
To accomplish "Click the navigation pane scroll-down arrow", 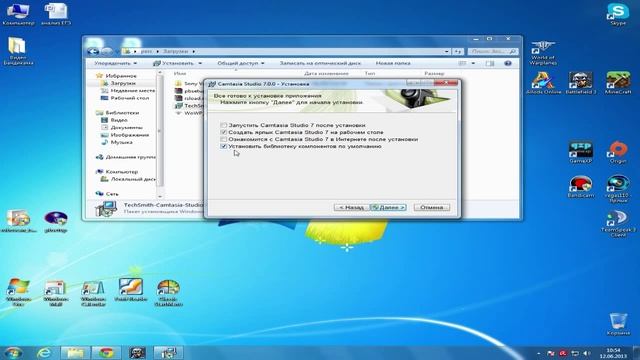I will click(x=160, y=196).
